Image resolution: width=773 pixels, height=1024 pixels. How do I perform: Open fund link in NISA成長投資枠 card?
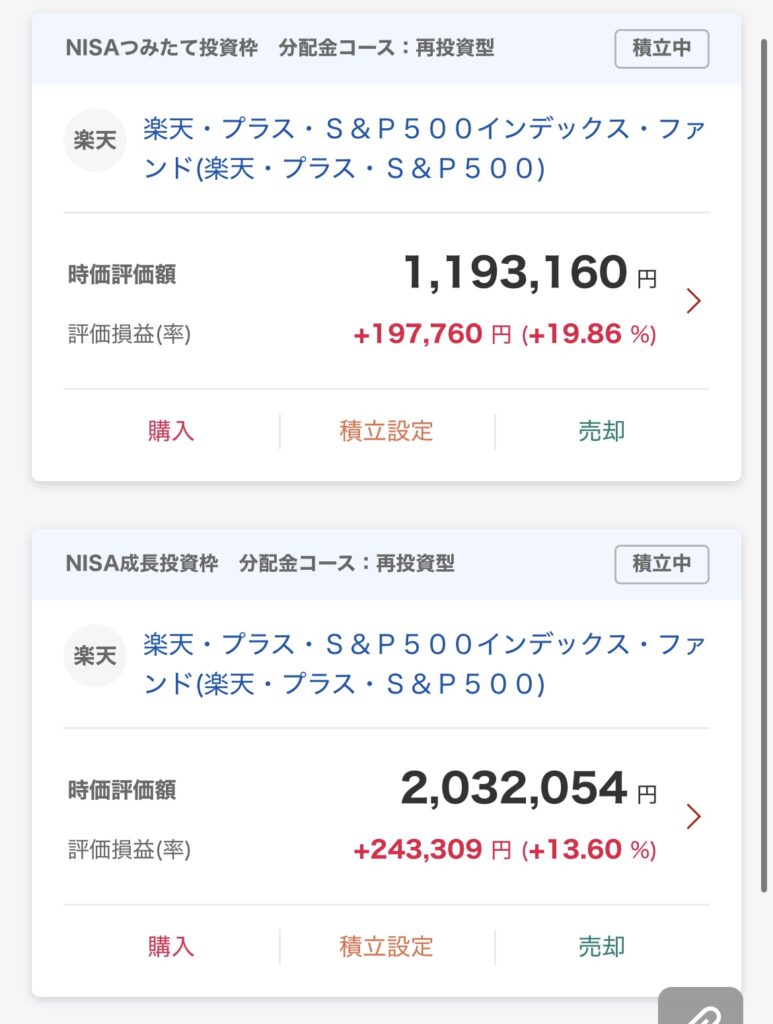point(424,664)
